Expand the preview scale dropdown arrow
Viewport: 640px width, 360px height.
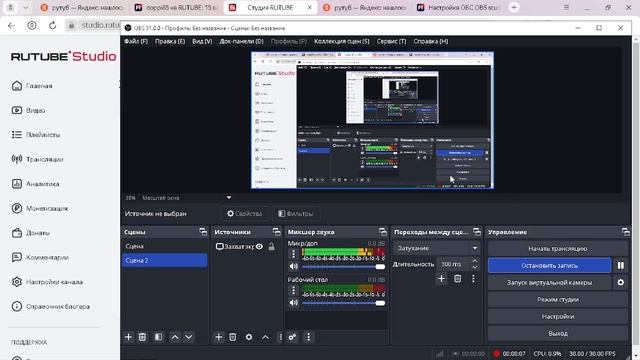click(229, 198)
